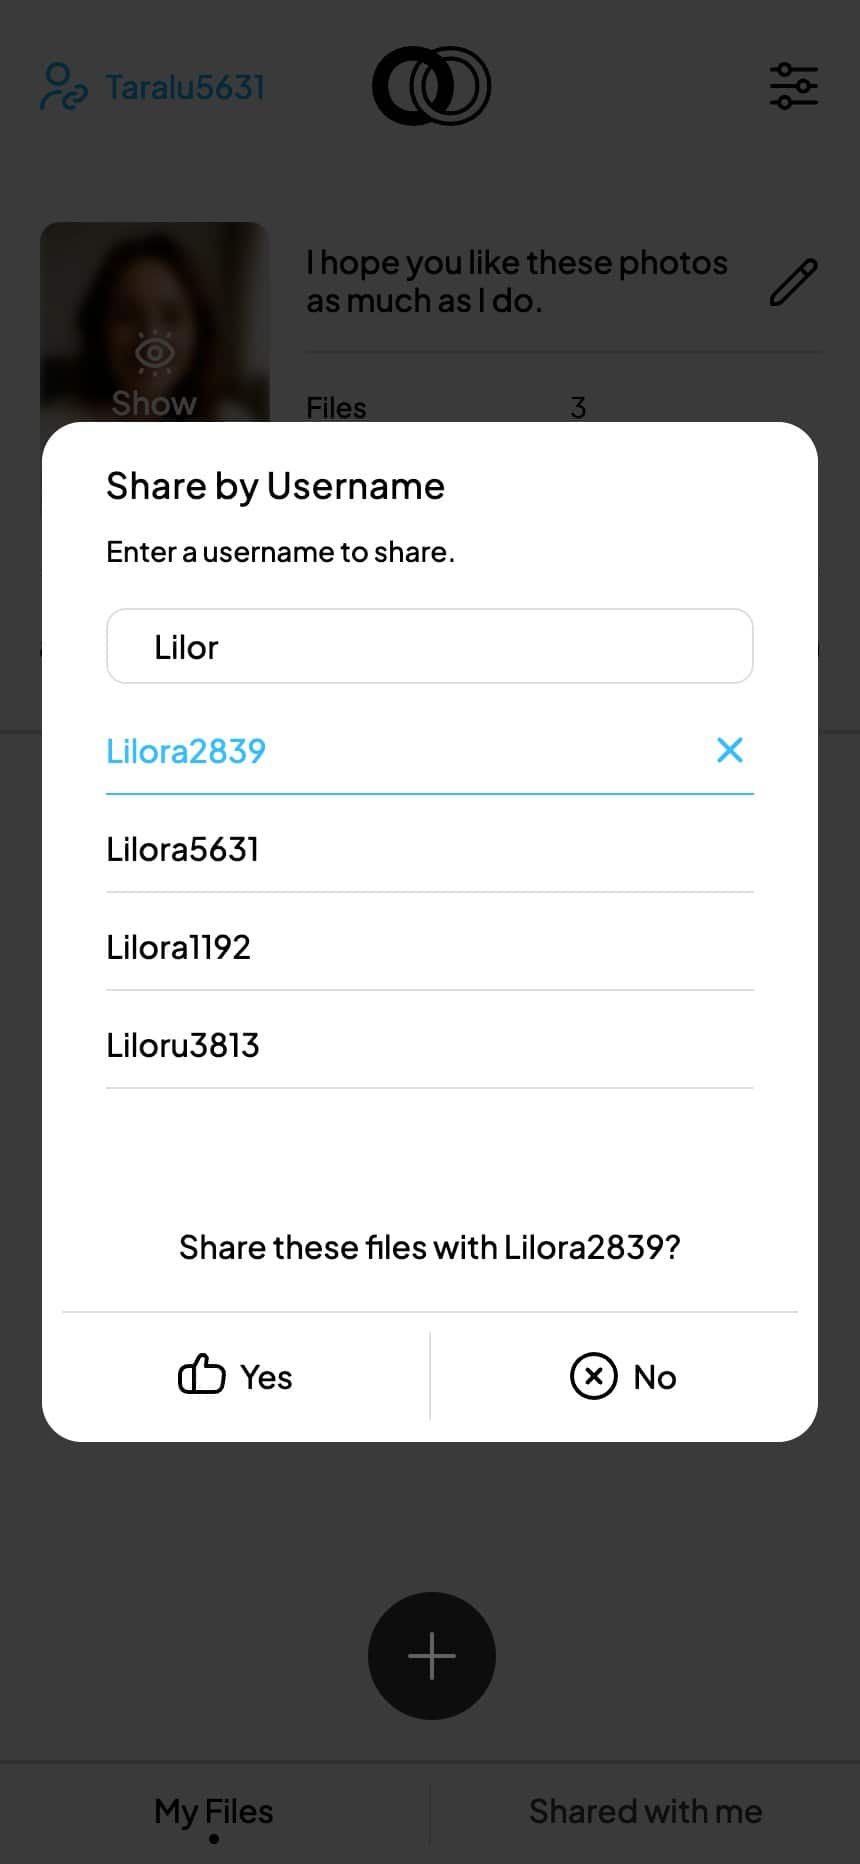
Task: Tap the interlocking rings app logo
Action: coord(431,86)
